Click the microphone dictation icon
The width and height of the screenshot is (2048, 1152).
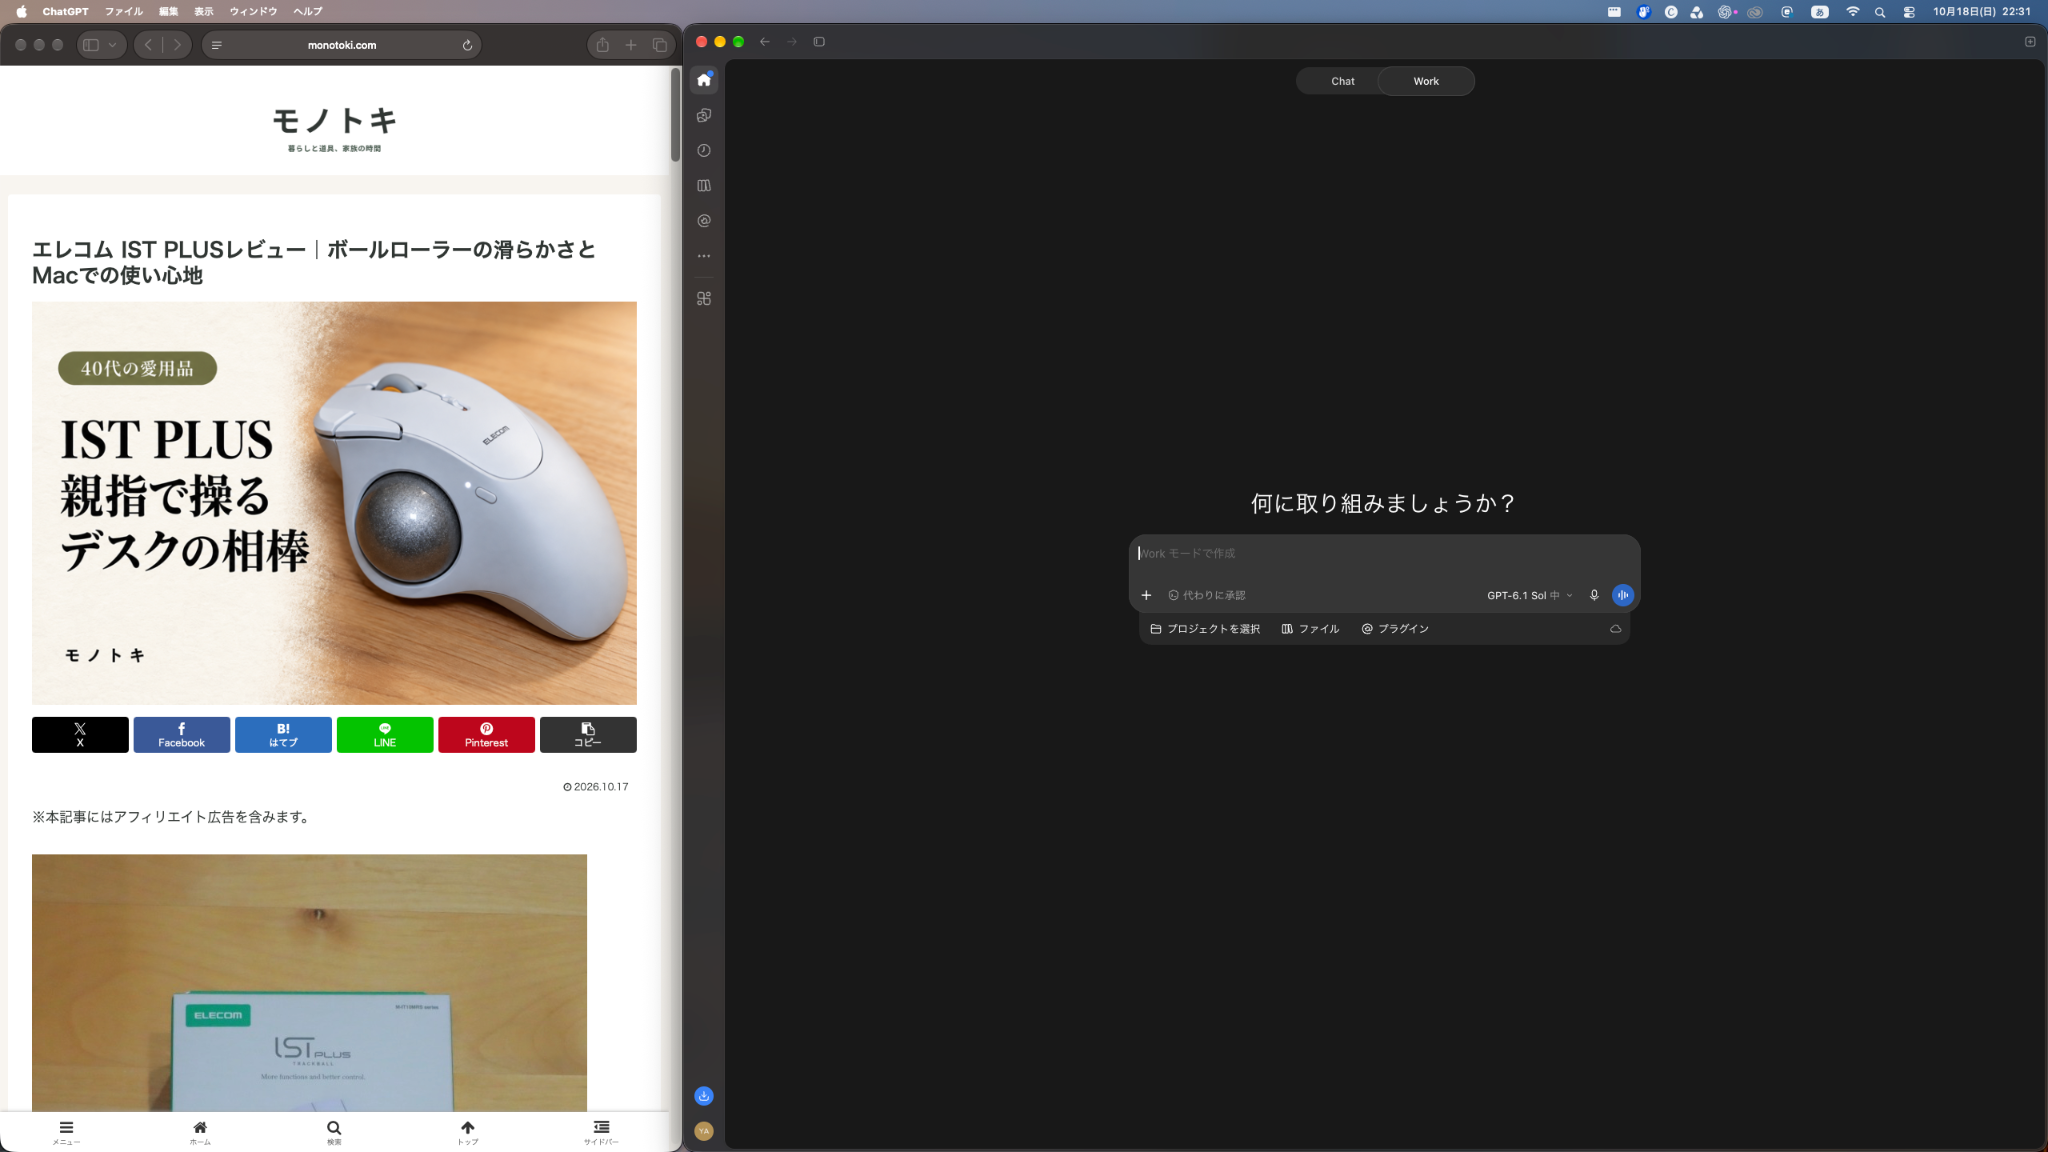[x=1594, y=595]
